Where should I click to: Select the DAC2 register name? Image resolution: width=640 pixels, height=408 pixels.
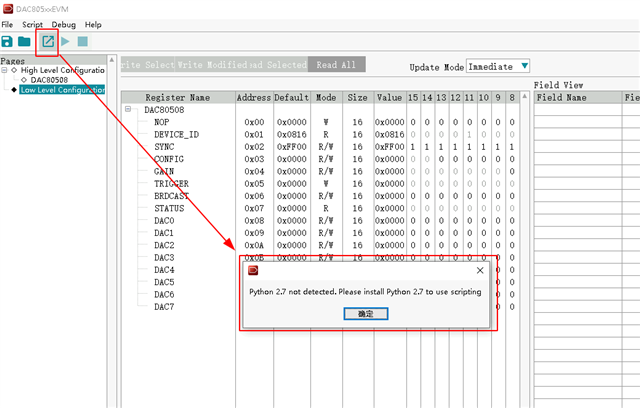pyautogui.click(x=164, y=245)
